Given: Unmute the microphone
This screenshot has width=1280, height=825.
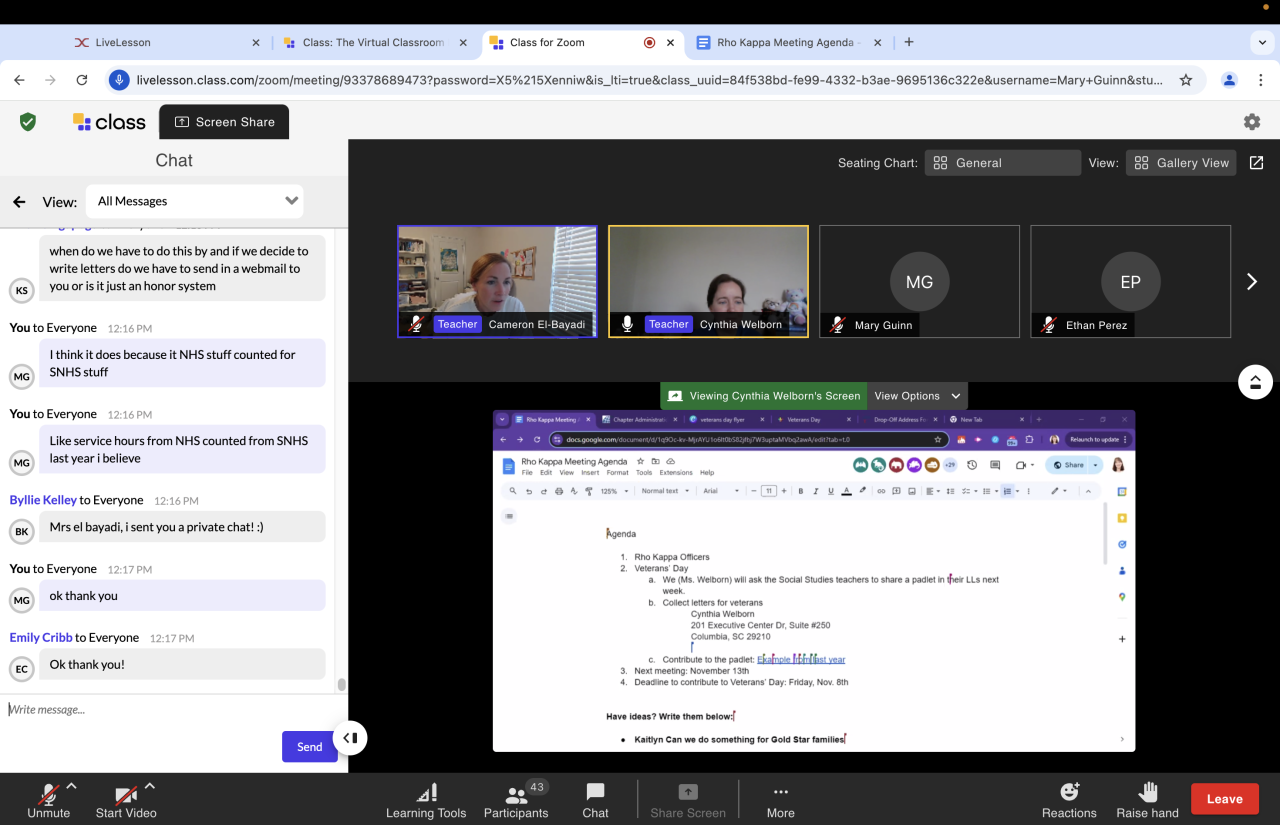Looking at the screenshot, I should [x=48, y=800].
